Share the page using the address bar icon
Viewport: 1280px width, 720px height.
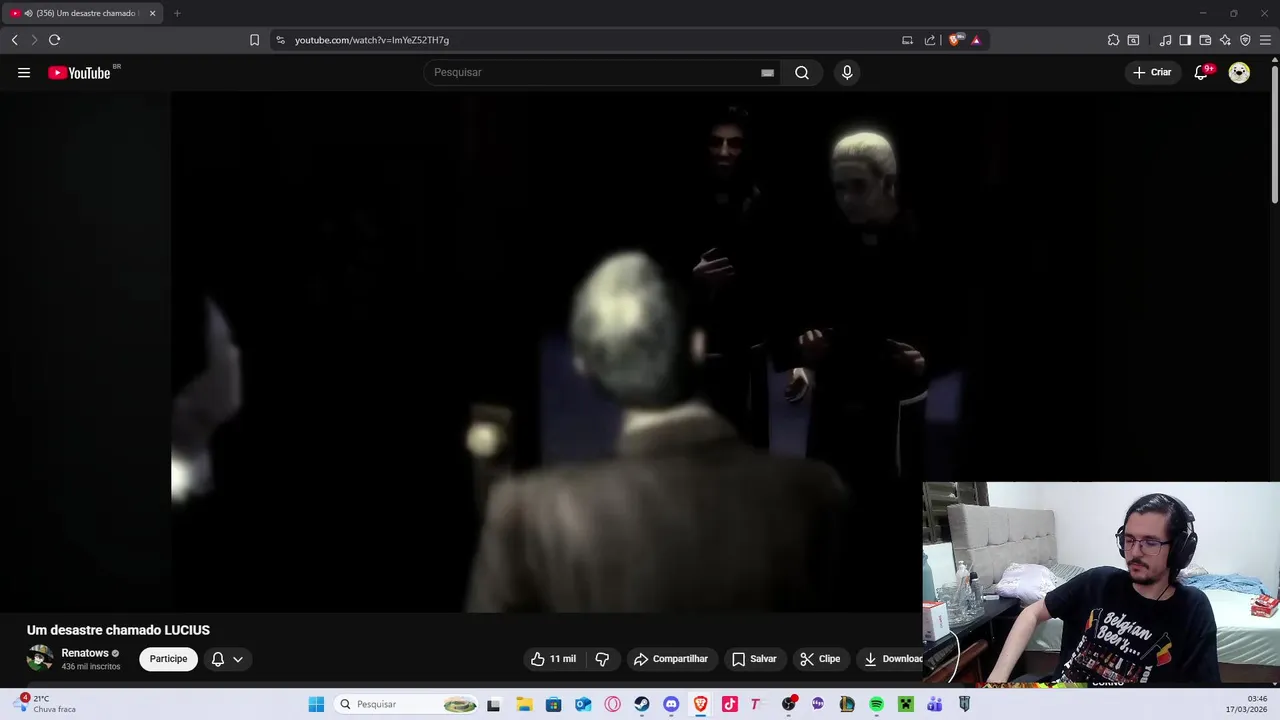pyautogui.click(x=930, y=40)
